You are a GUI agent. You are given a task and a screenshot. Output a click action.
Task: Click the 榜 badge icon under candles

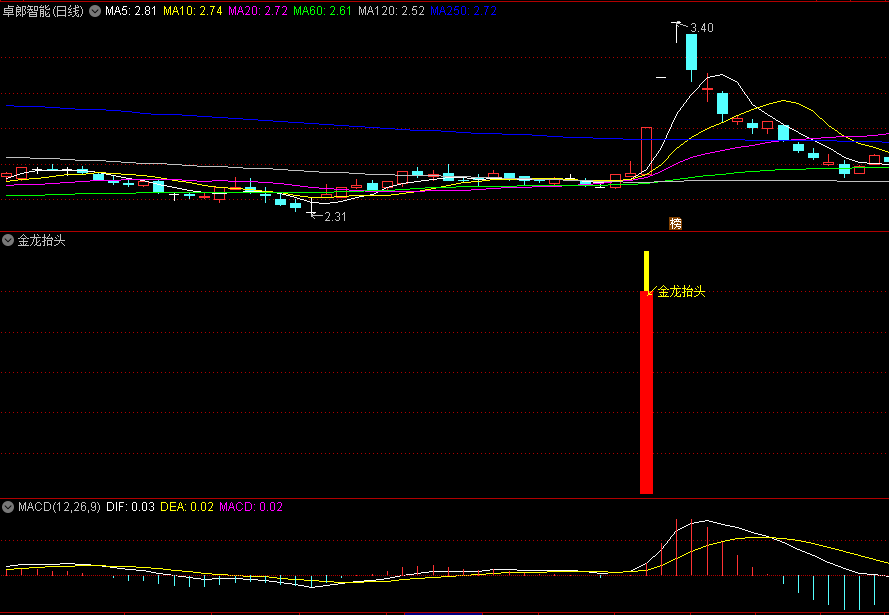(675, 224)
